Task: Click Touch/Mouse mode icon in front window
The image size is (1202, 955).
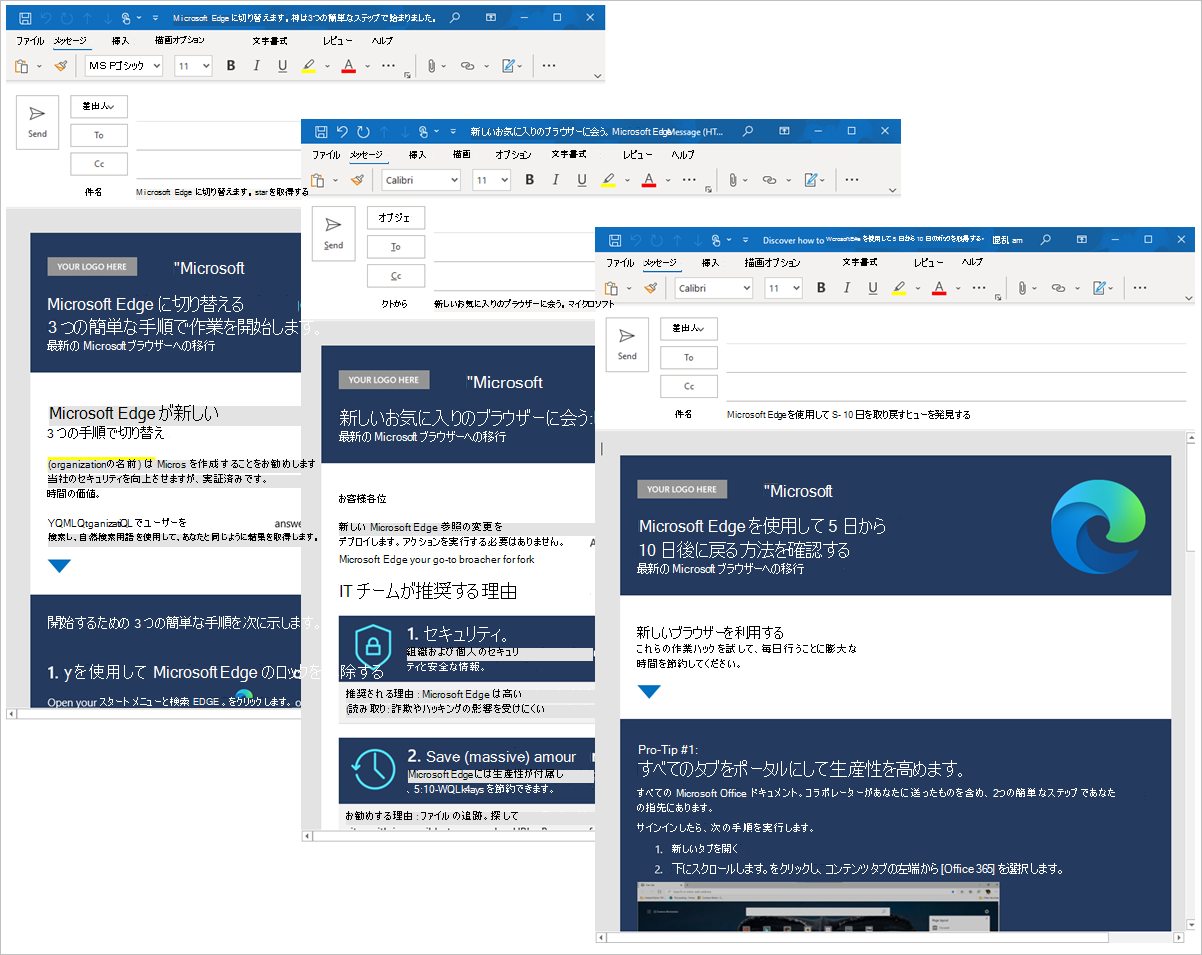Action: tap(716, 240)
